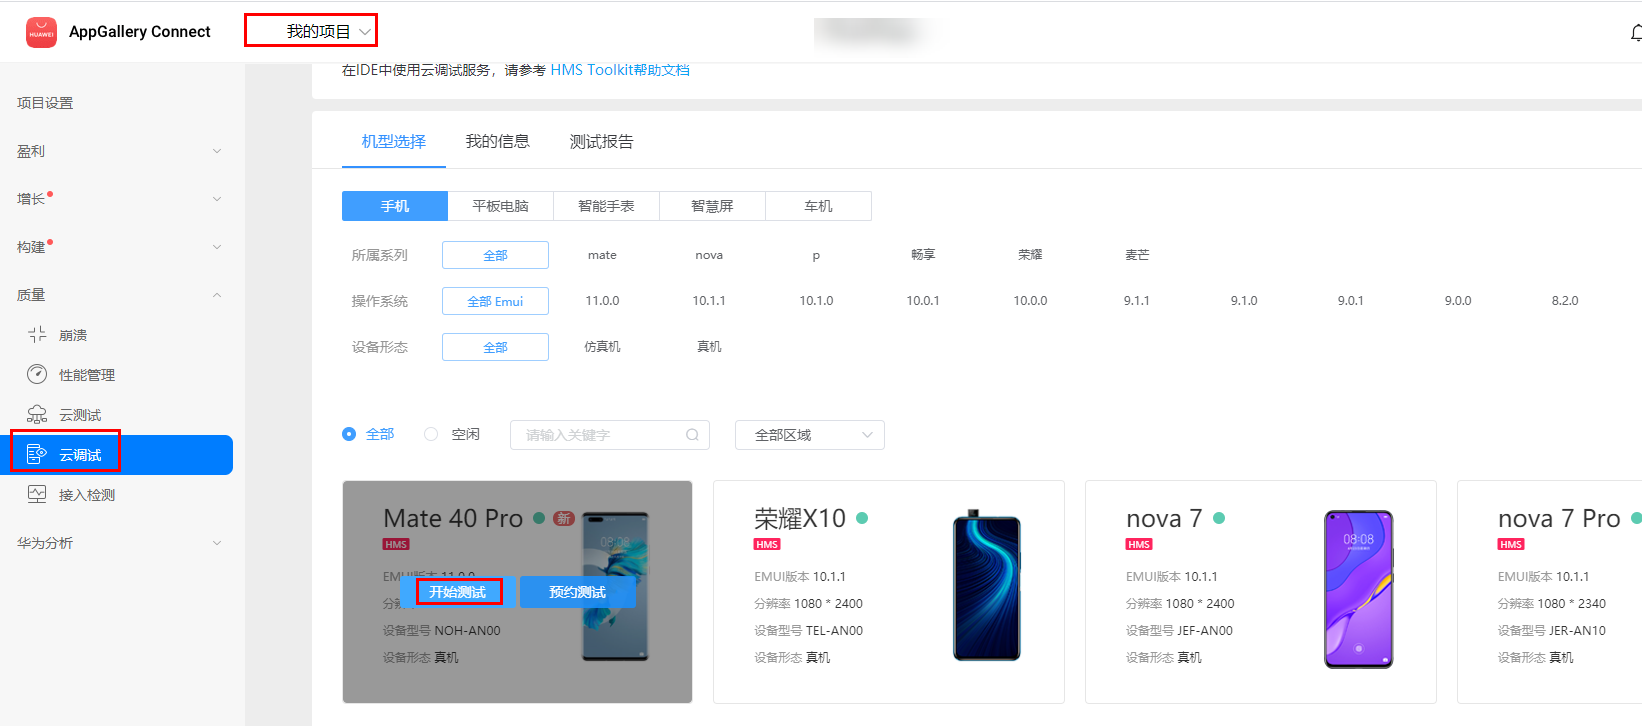This screenshot has width=1642, height=726.
Task: Select the 空闲 idle radio button
Action: (431, 434)
